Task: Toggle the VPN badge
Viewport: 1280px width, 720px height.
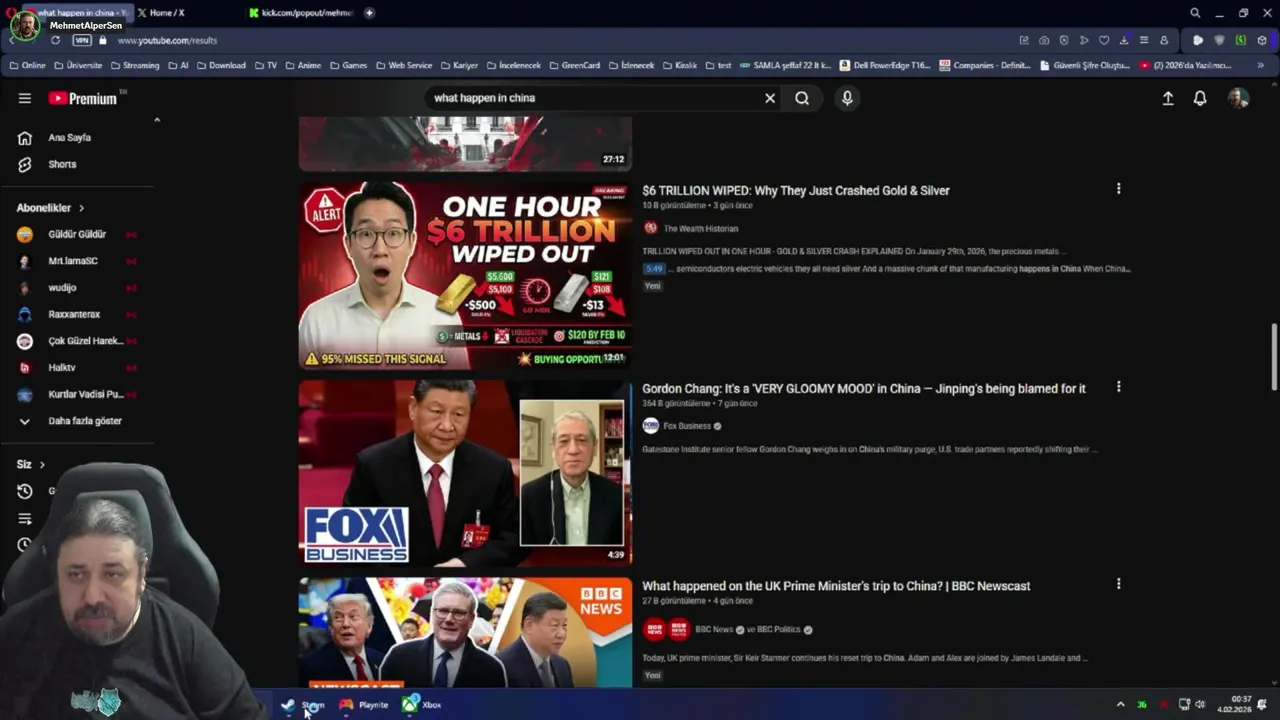Action: click(x=82, y=40)
